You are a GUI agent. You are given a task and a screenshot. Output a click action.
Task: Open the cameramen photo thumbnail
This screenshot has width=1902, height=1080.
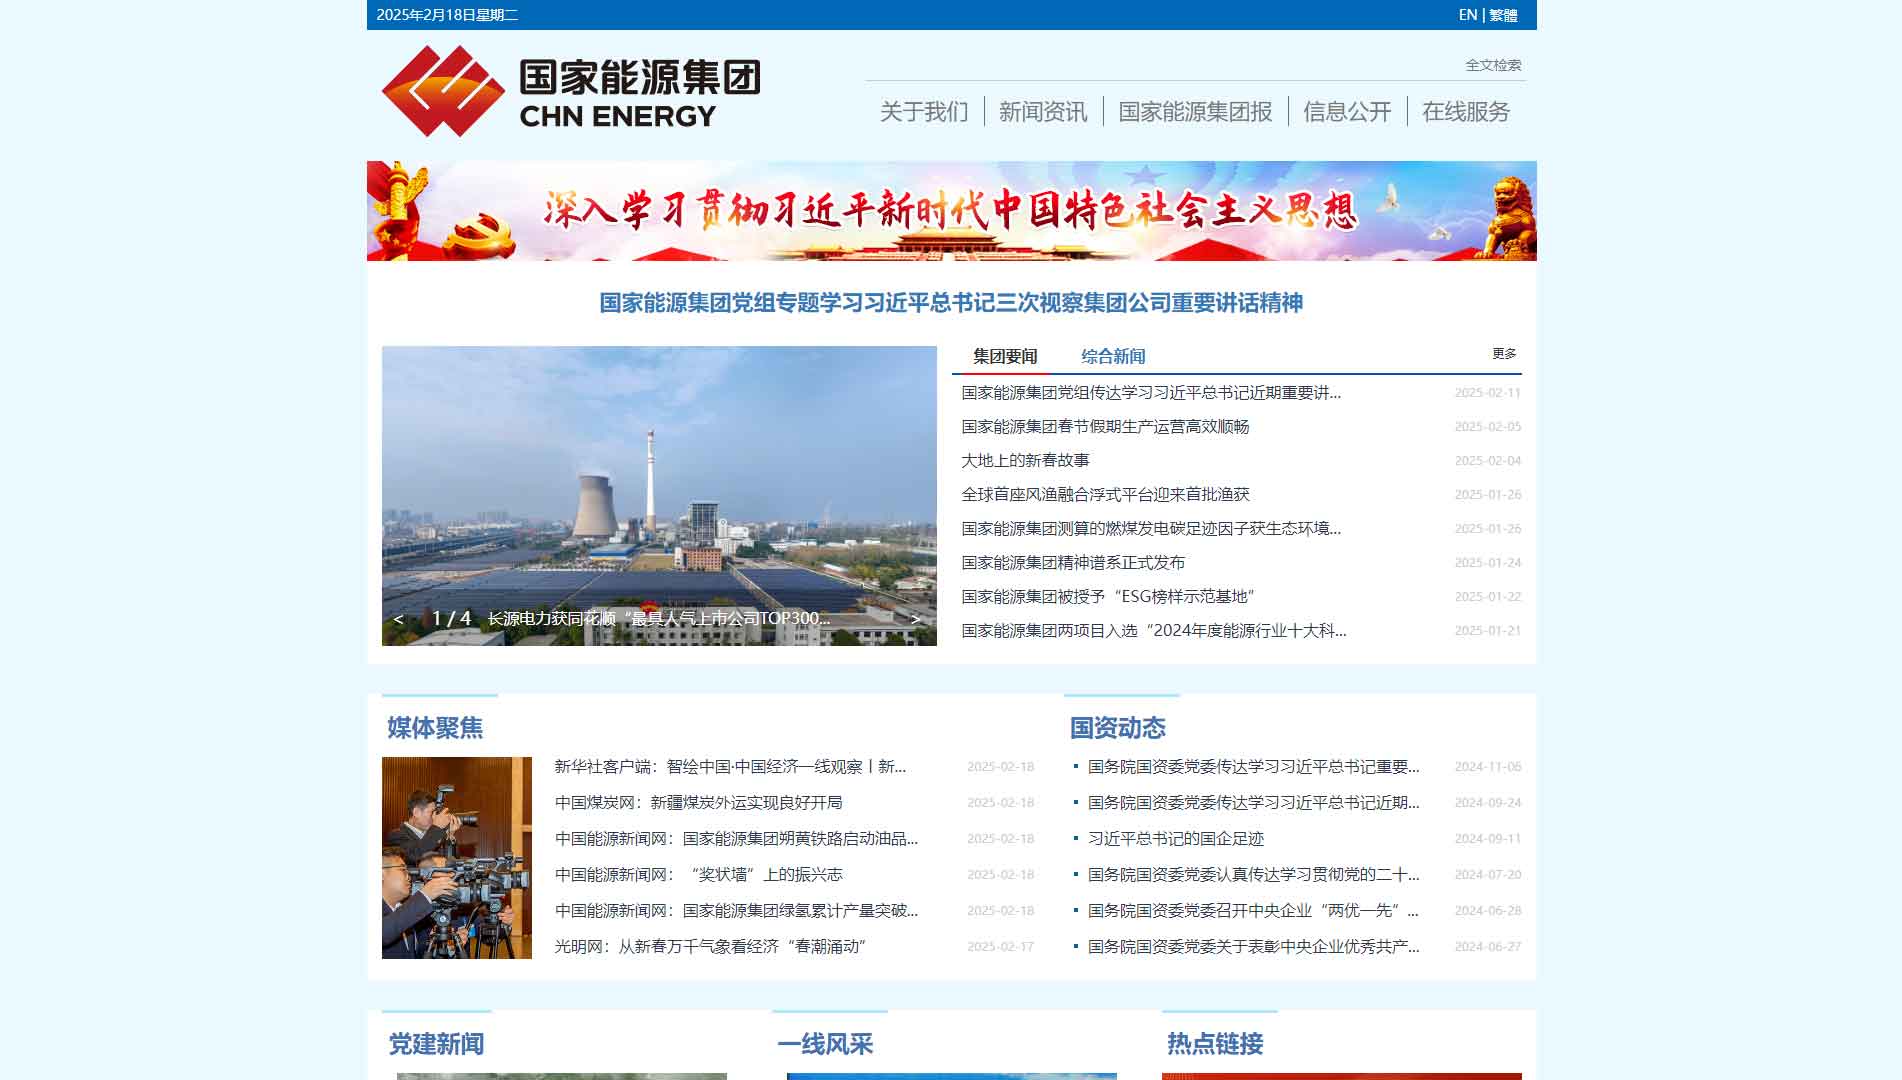pos(457,858)
